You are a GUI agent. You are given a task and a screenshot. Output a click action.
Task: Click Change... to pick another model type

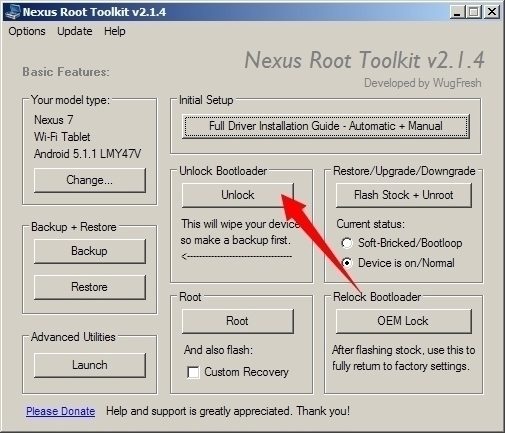point(90,180)
